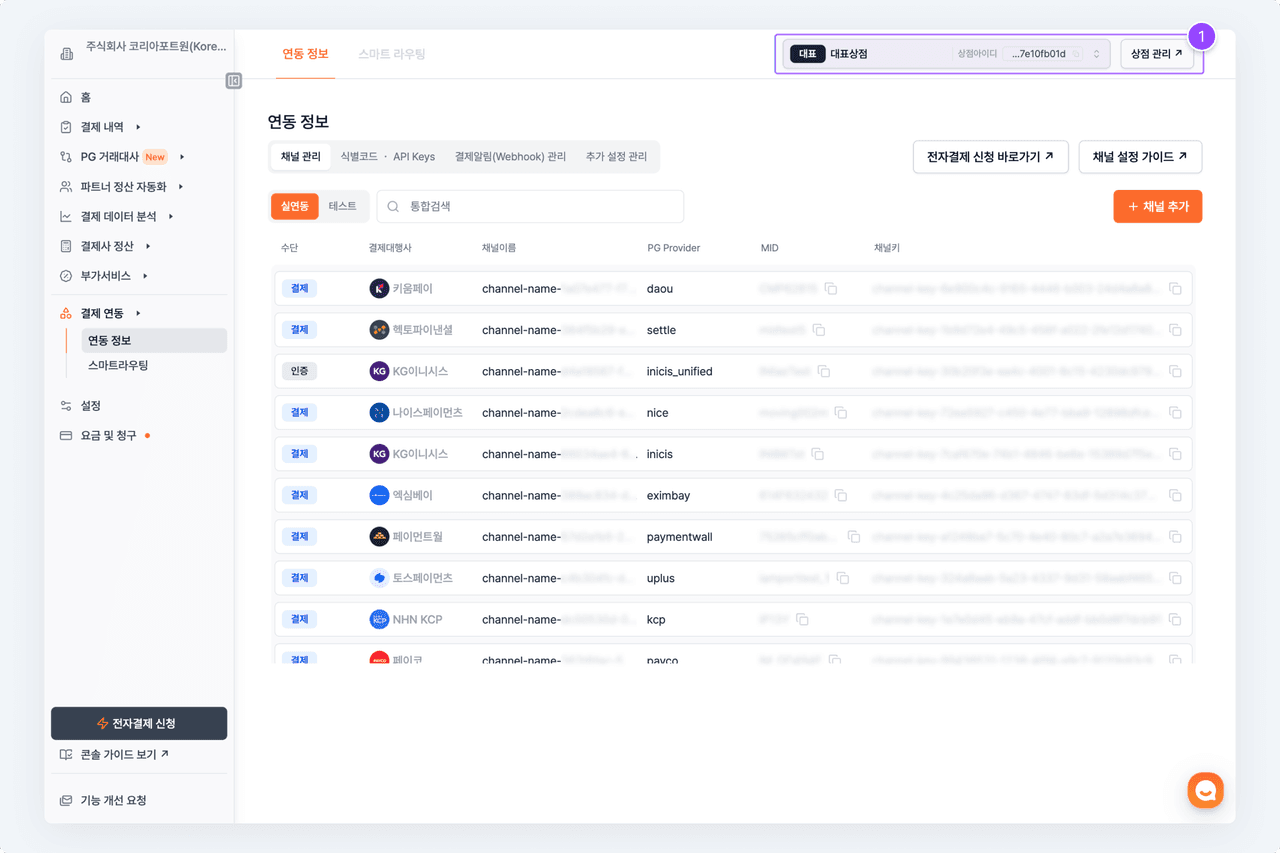The height and width of the screenshot is (853, 1280).
Task: Open the chat support bubble icon
Action: (1205, 790)
